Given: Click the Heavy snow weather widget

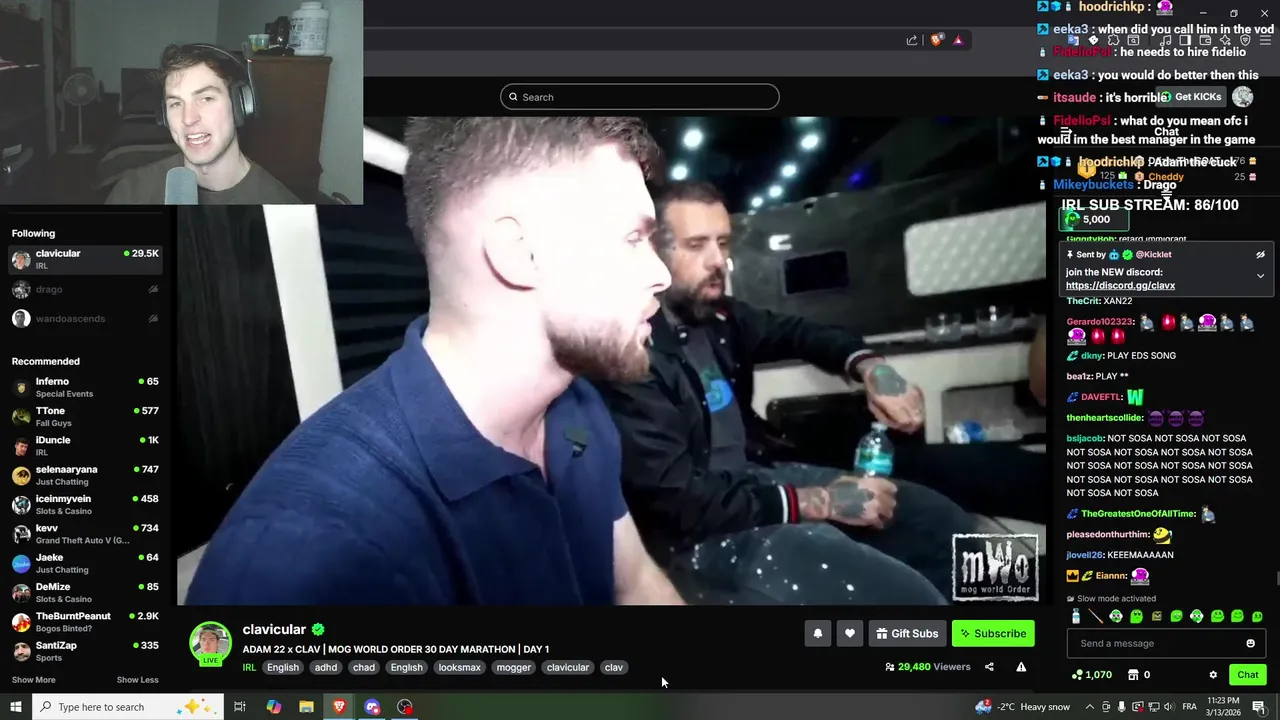Looking at the screenshot, I should (1022, 707).
